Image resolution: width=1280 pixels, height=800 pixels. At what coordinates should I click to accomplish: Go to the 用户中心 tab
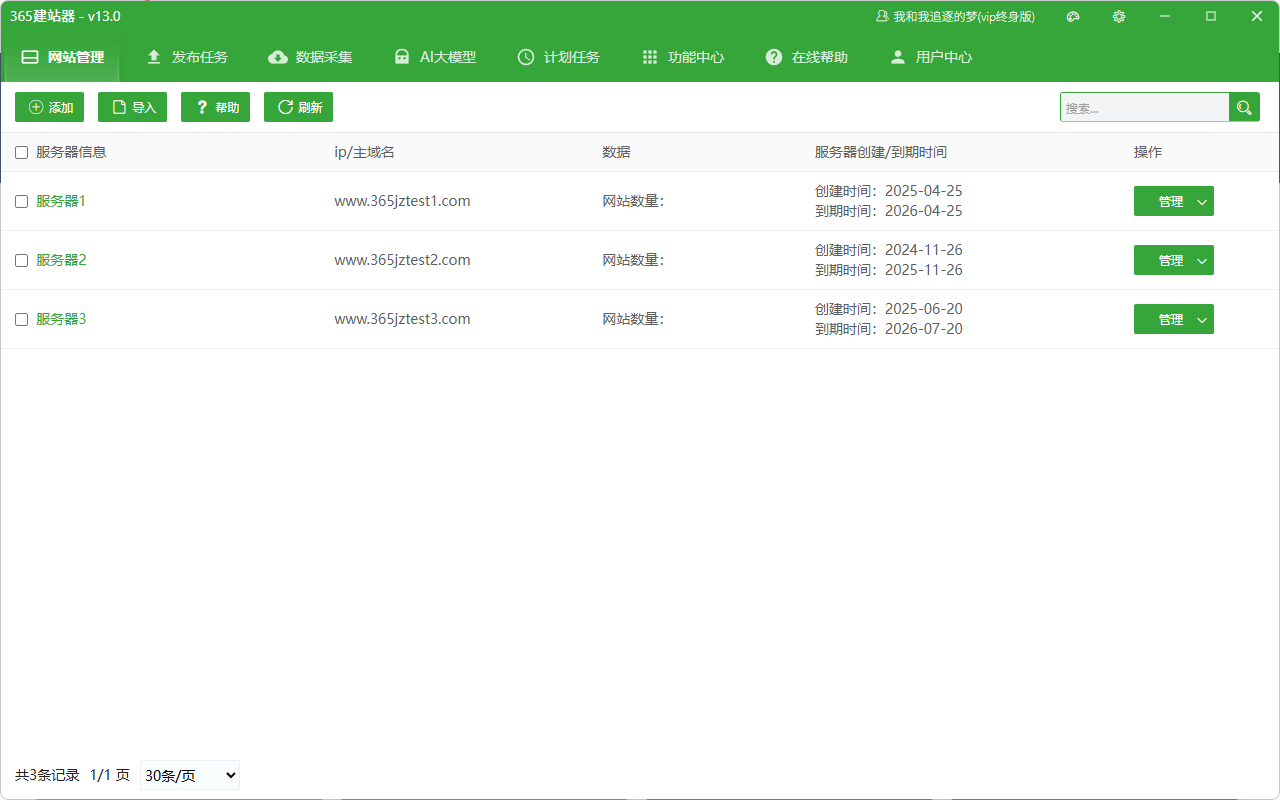coord(931,57)
